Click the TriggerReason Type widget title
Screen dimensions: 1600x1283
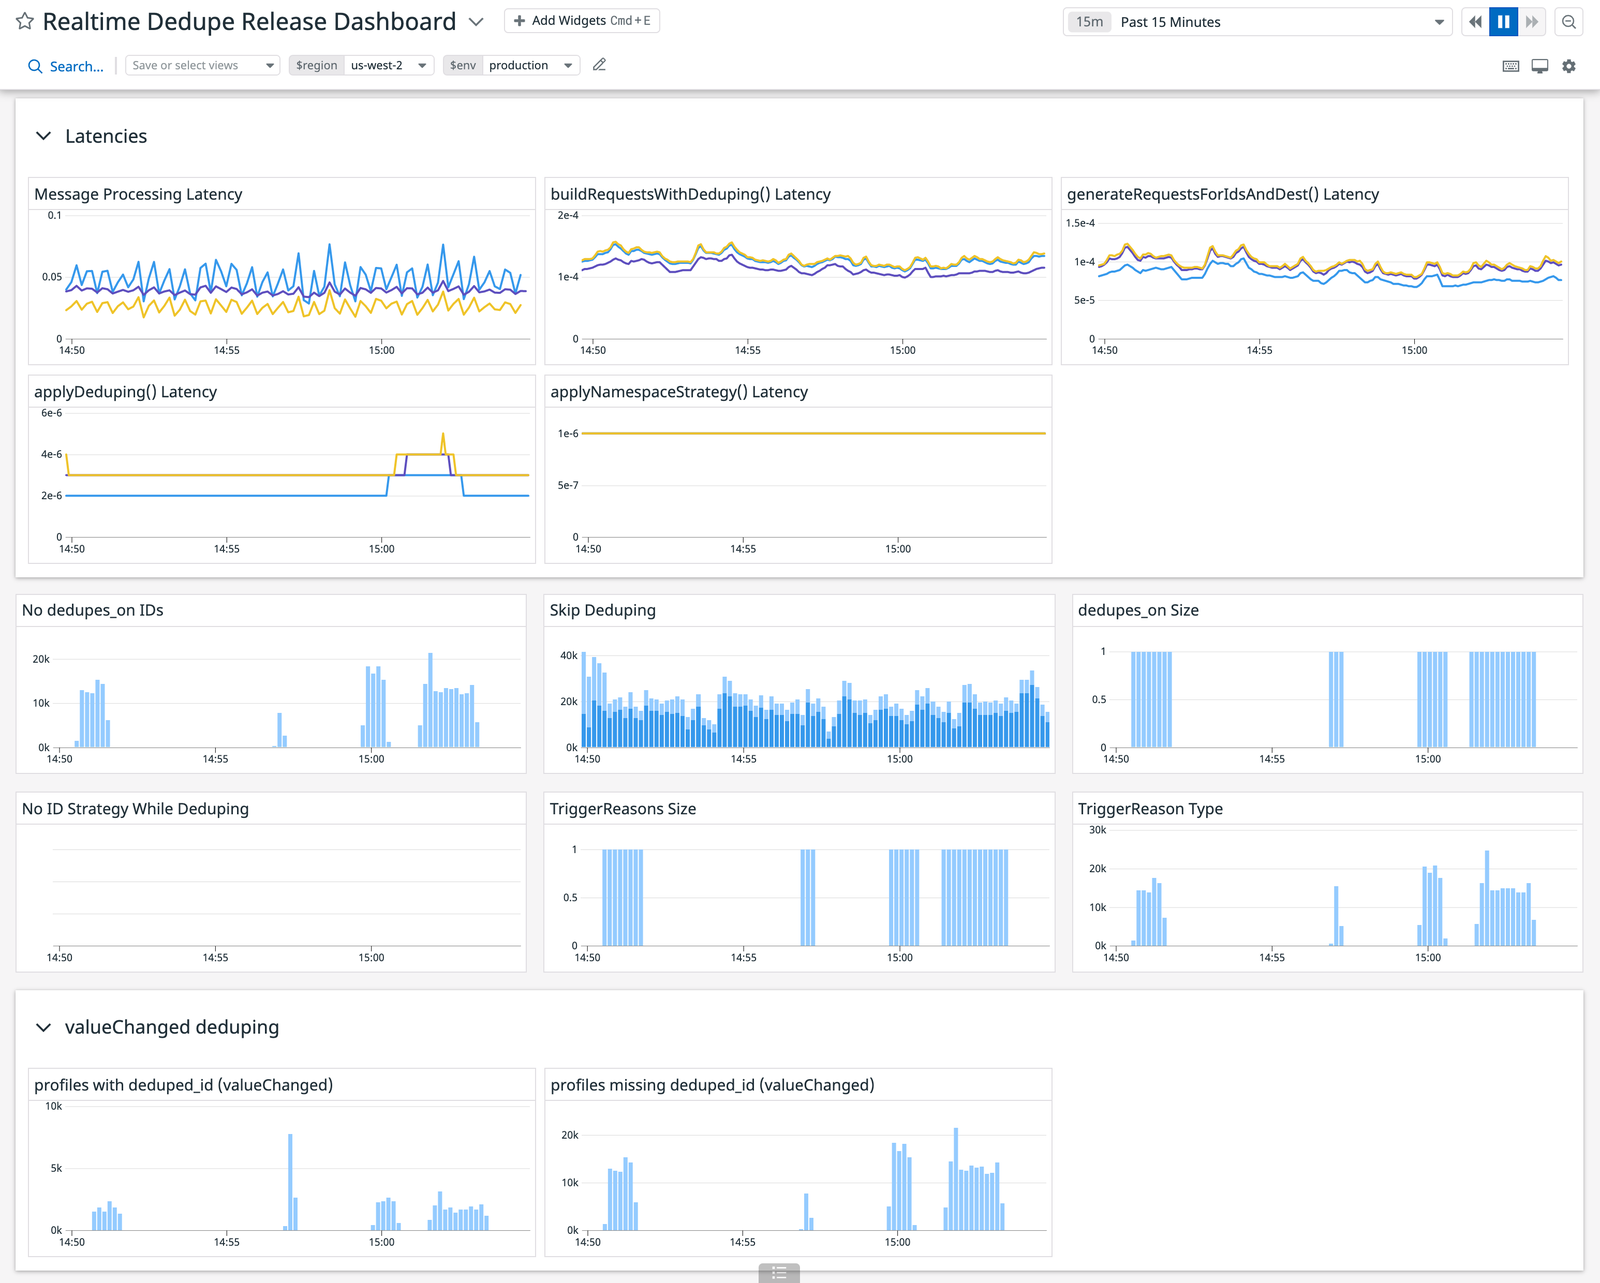[1150, 809]
